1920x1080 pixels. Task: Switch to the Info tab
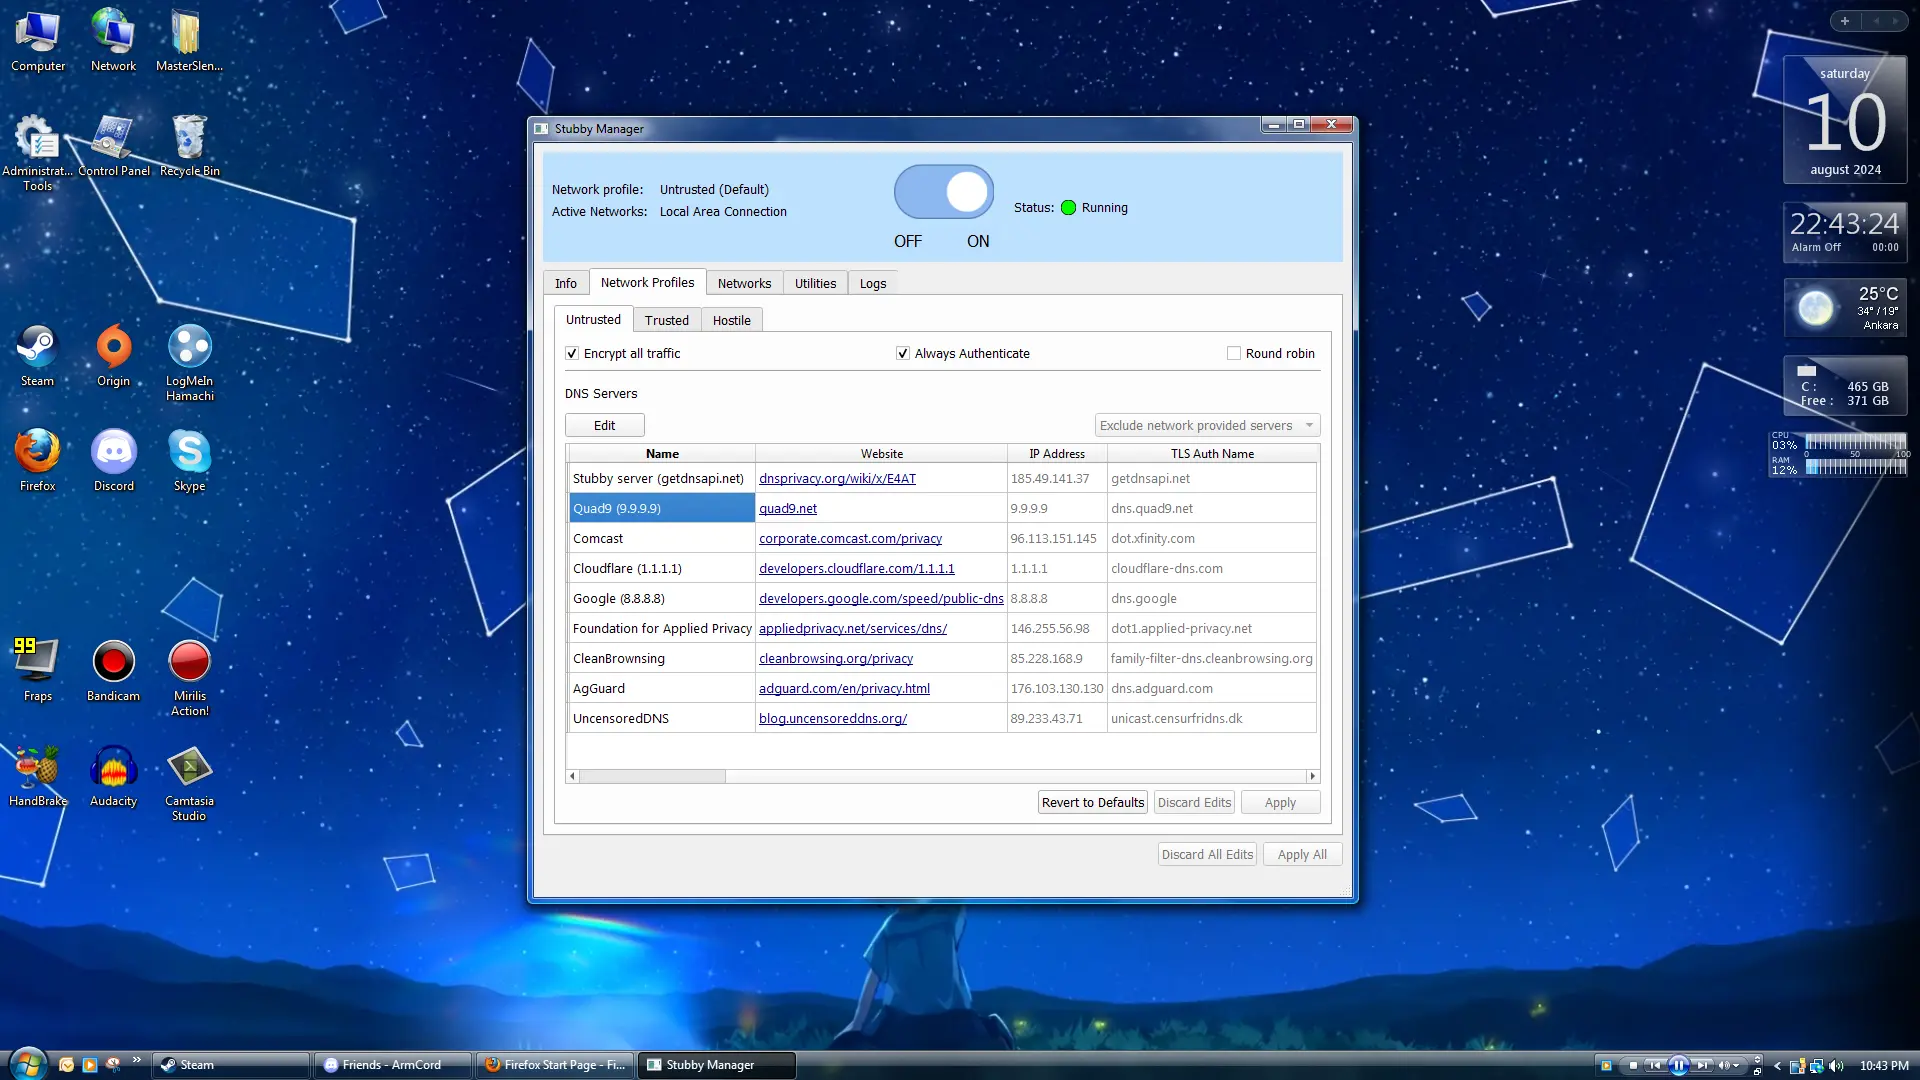click(565, 284)
